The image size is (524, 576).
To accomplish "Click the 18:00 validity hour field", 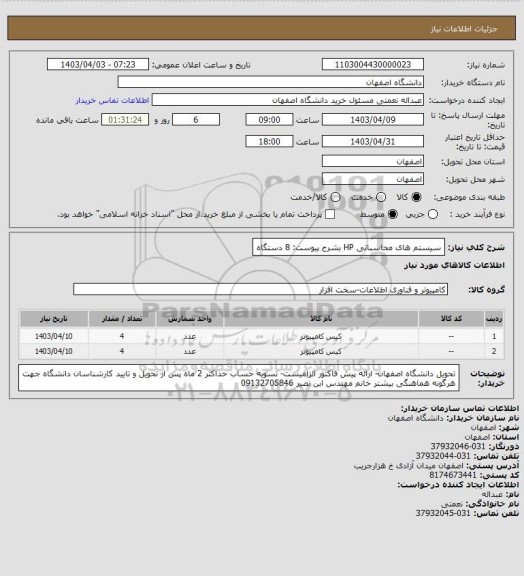I will 269,141.
